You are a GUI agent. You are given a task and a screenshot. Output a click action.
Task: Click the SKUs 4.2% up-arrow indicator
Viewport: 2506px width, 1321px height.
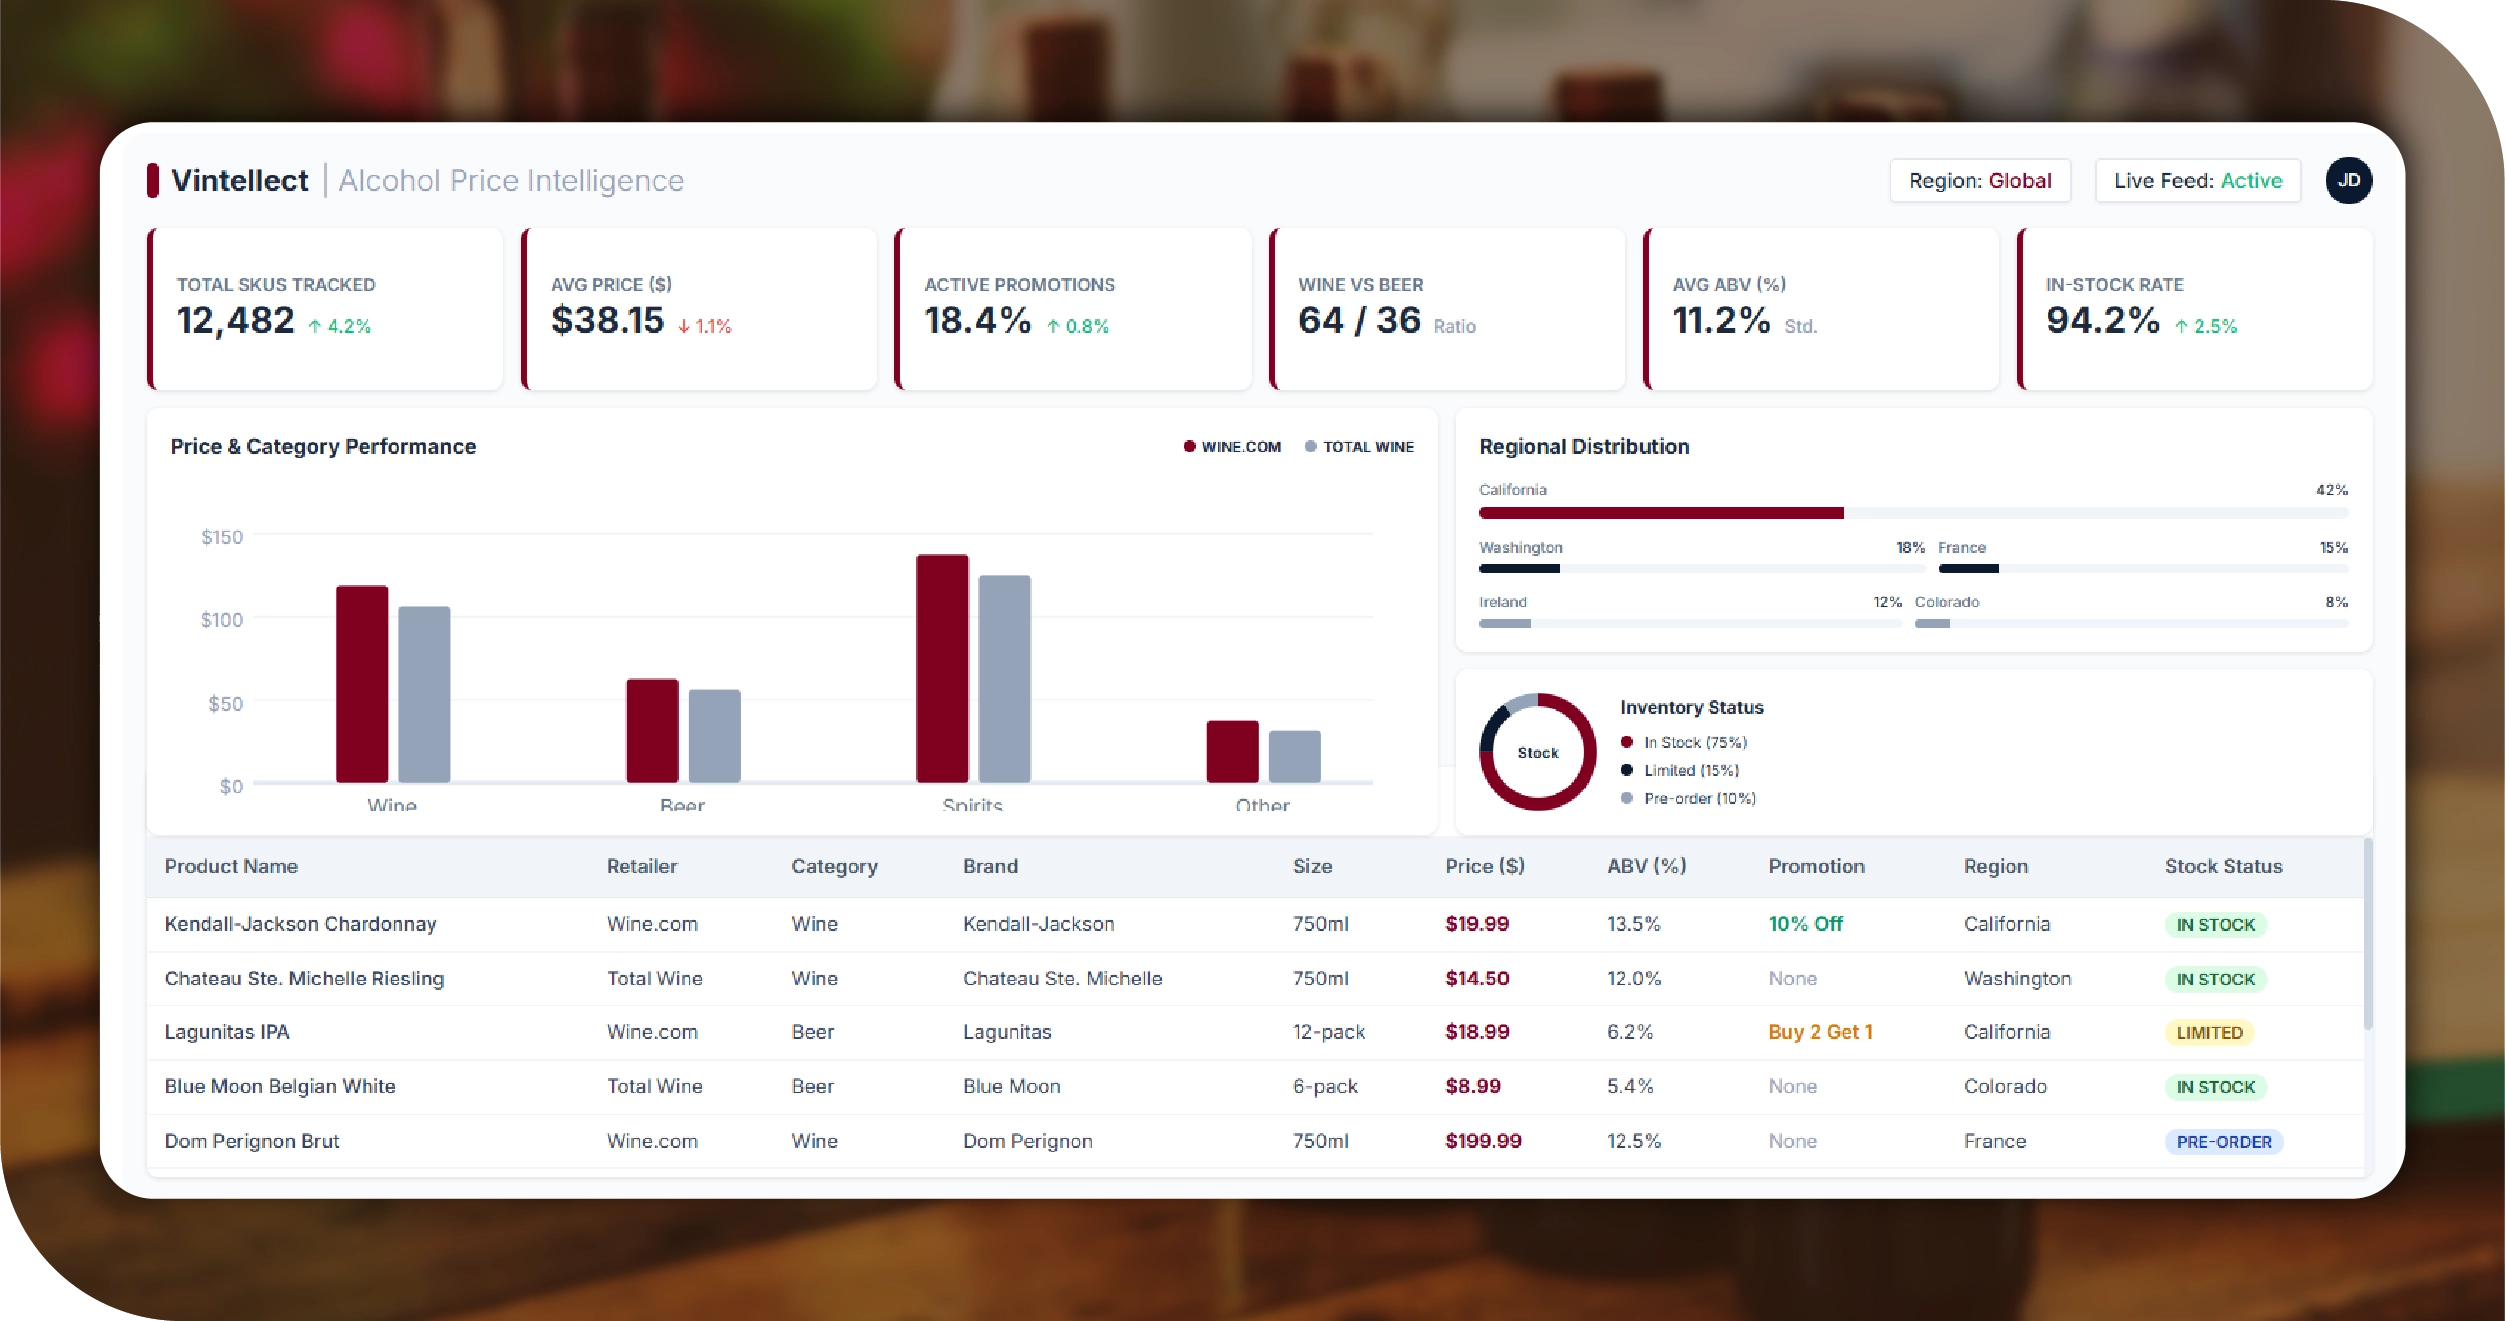(x=340, y=326)
